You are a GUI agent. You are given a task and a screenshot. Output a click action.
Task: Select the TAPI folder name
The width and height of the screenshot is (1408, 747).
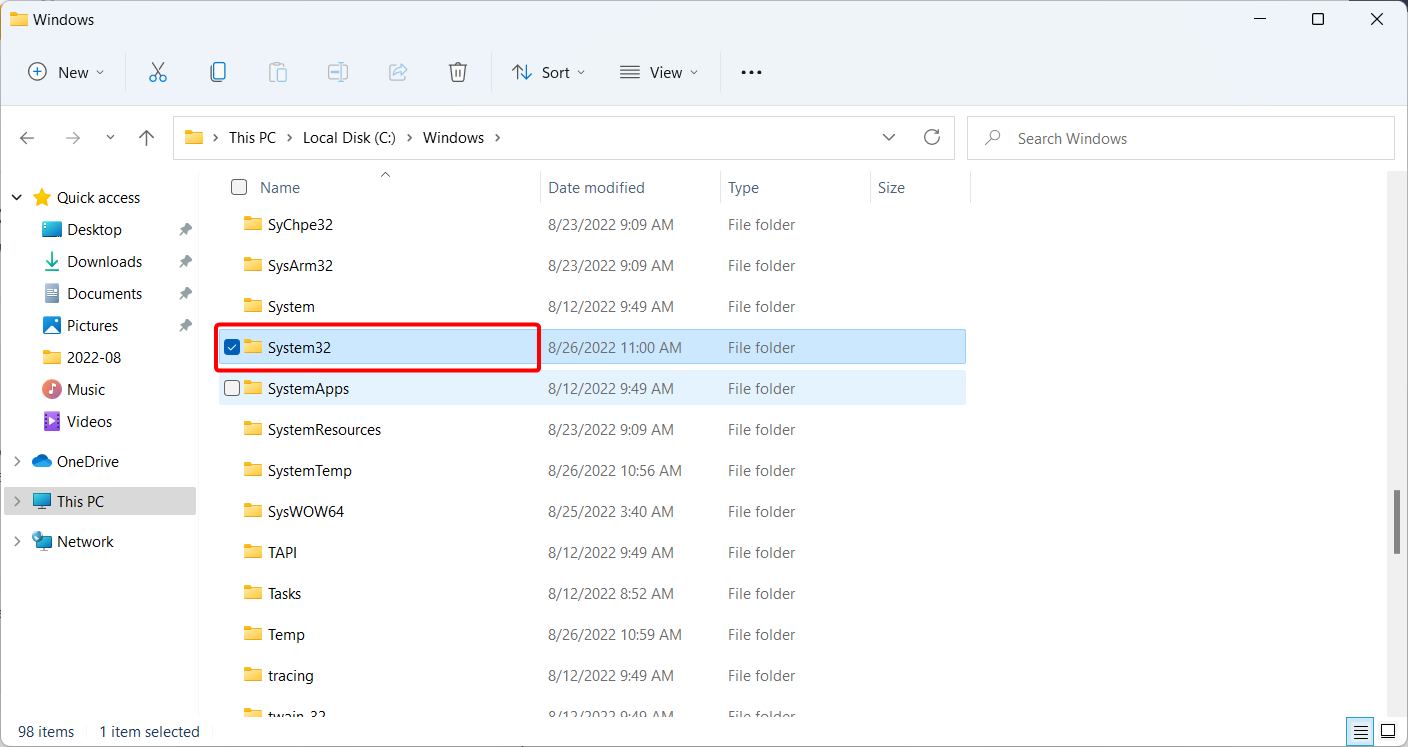(x=282, y=552)
